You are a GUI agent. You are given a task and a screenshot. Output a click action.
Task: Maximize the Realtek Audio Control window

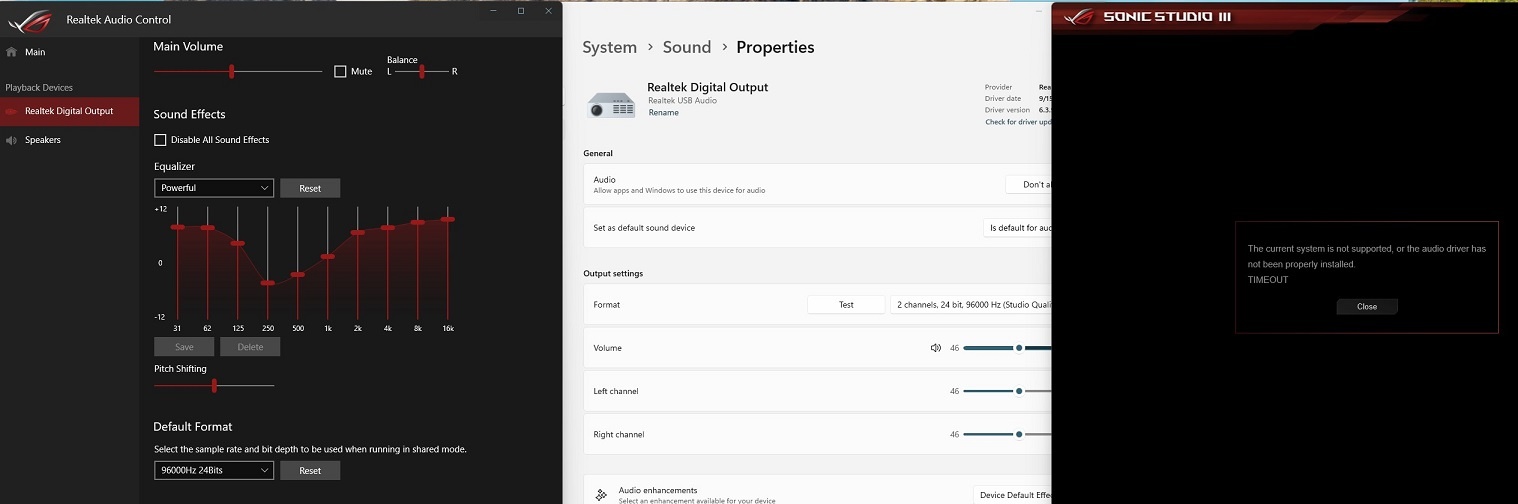[x=521, y=10]
